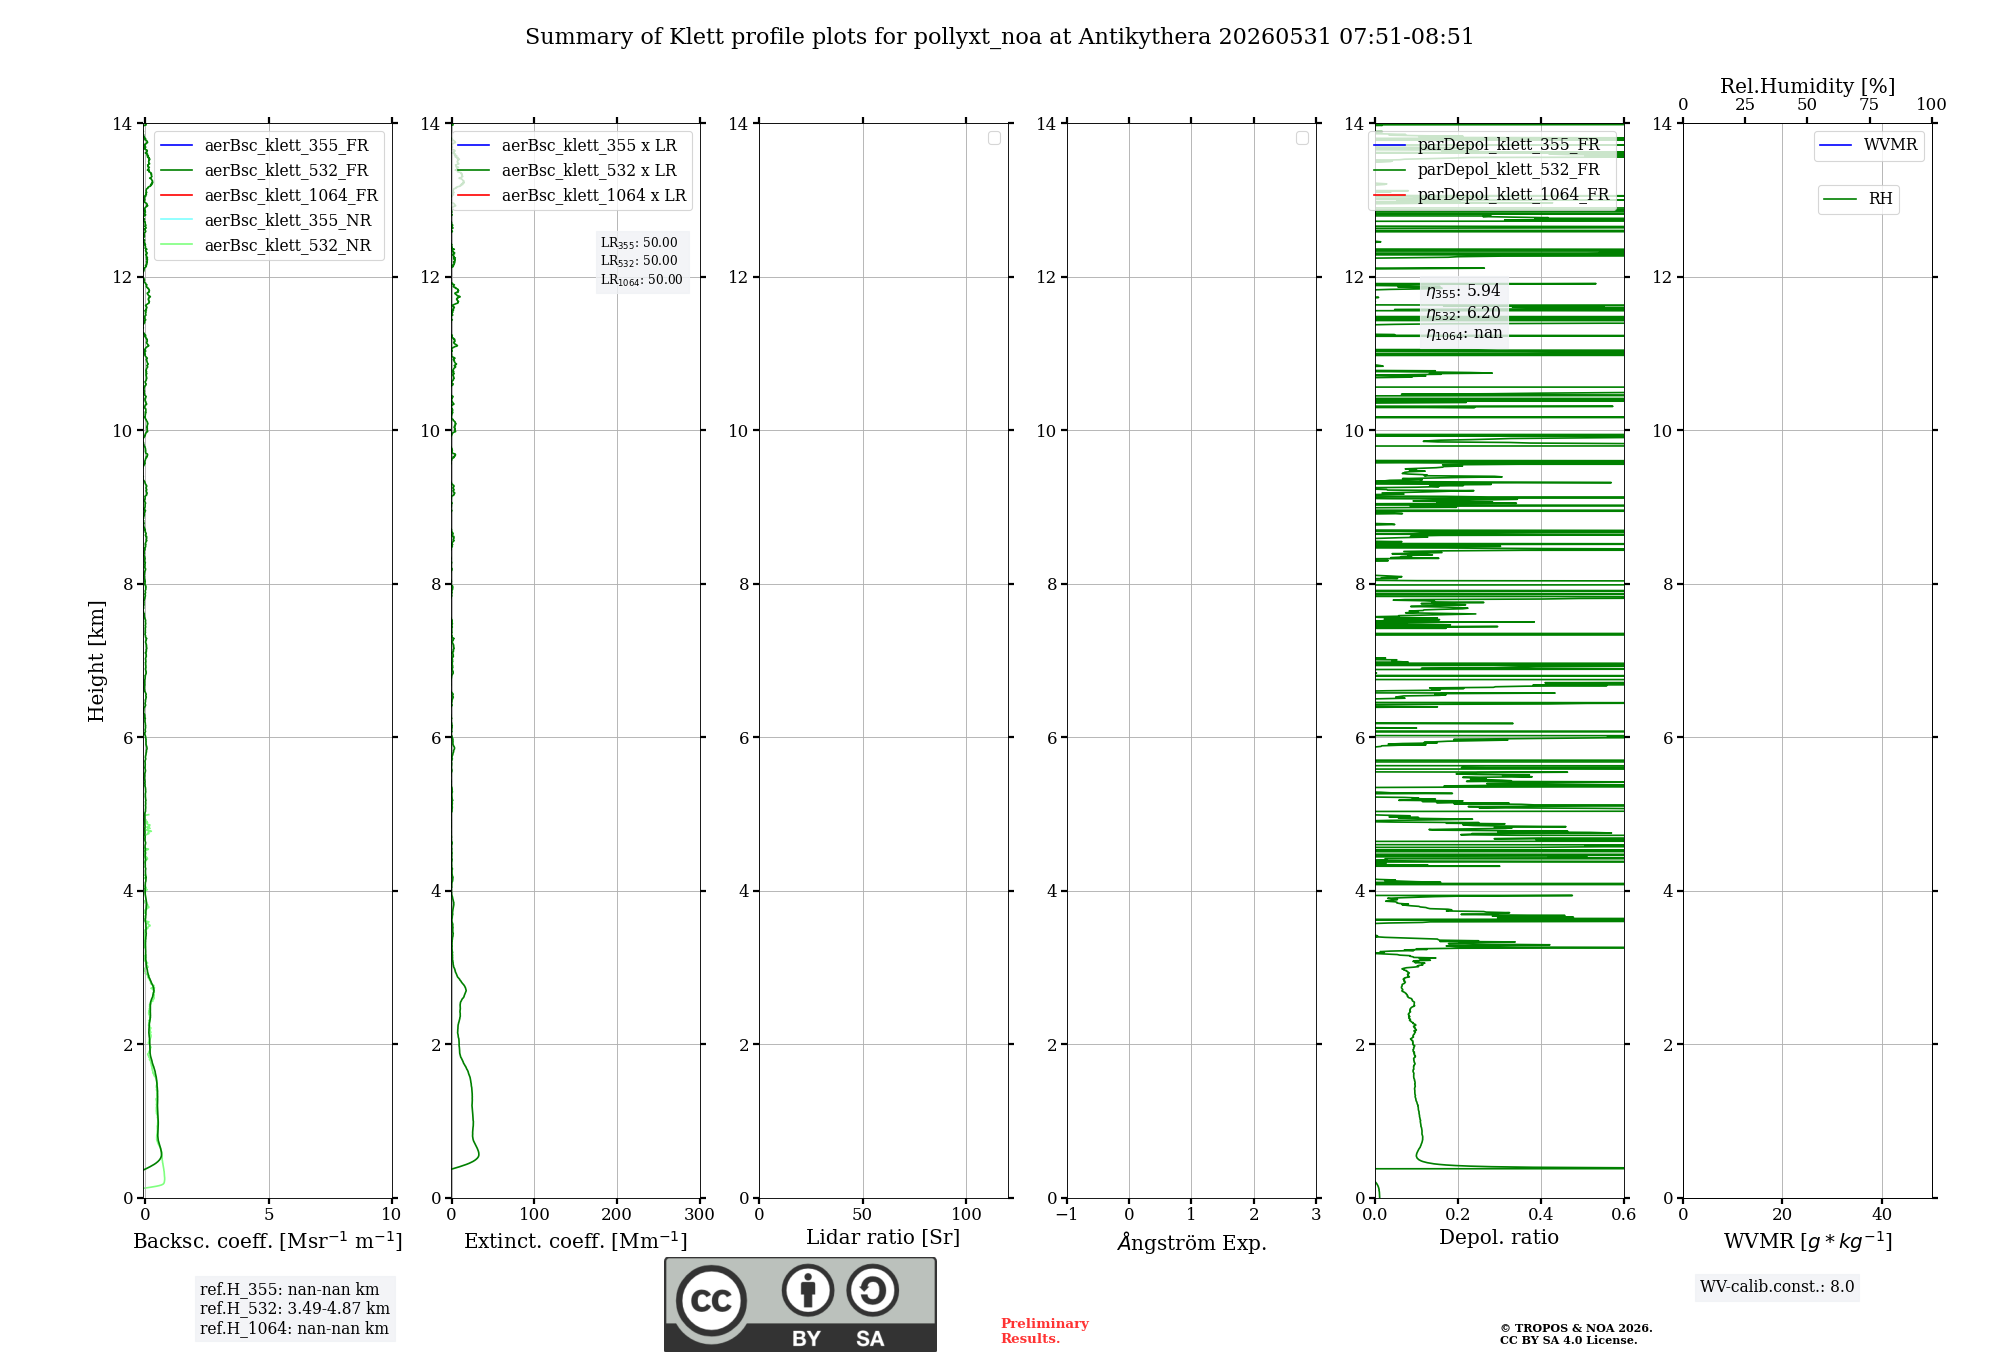Click the ref.H_1064: nan-nan km text

point(294,1329)
